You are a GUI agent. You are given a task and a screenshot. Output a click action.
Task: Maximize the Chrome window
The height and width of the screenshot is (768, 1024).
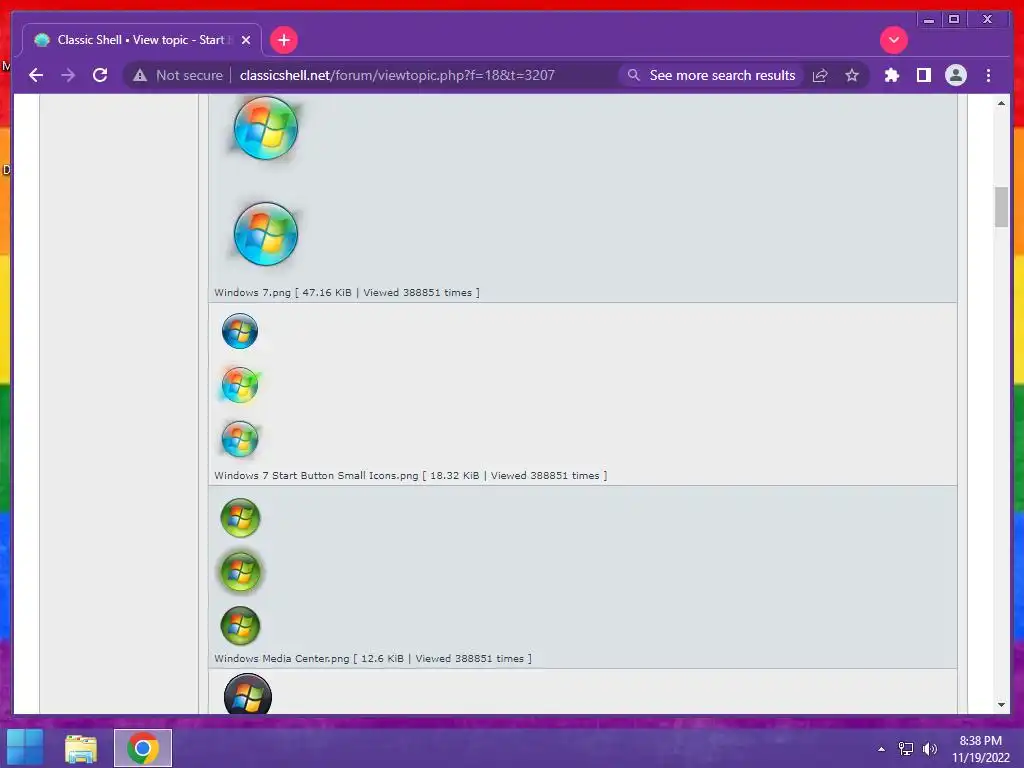(954, 20)
